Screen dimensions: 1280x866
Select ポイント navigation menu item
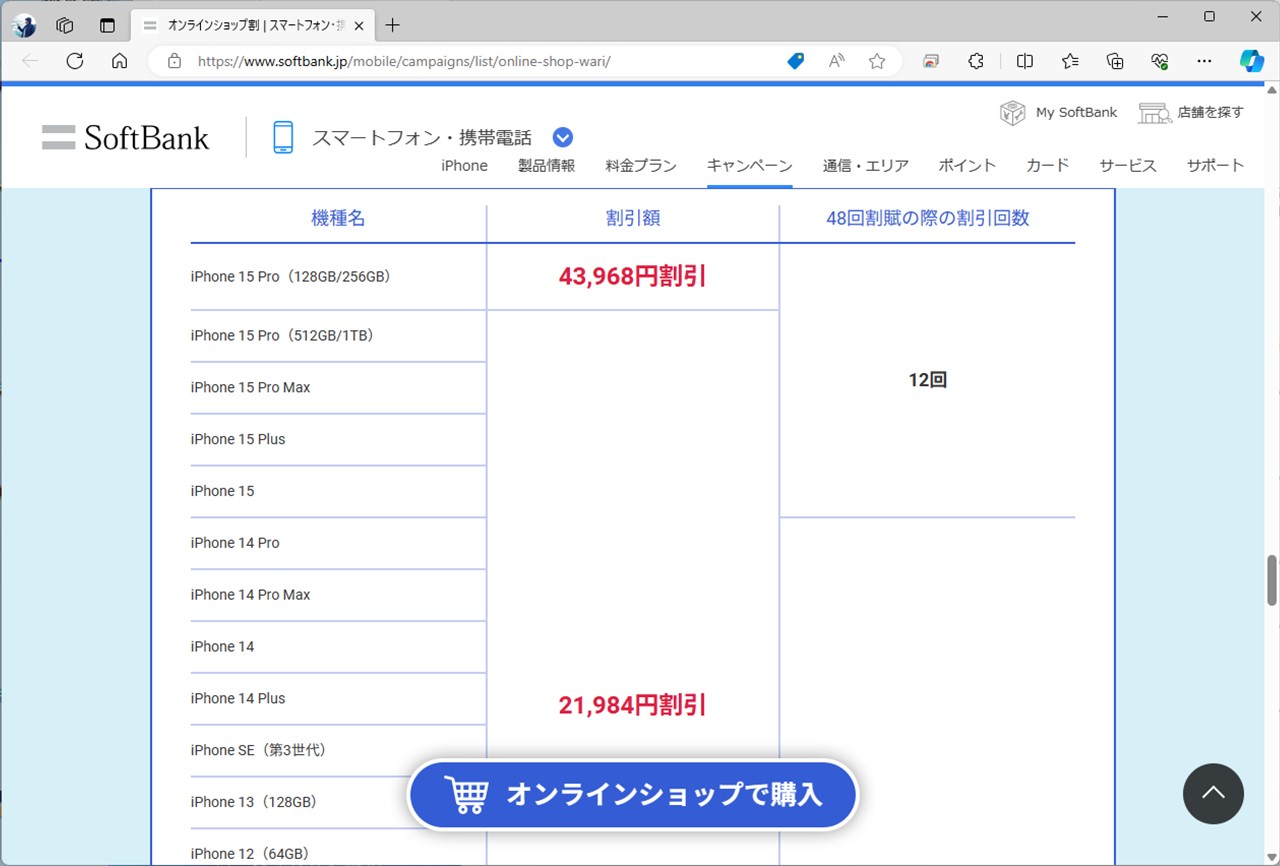(967, 166)
